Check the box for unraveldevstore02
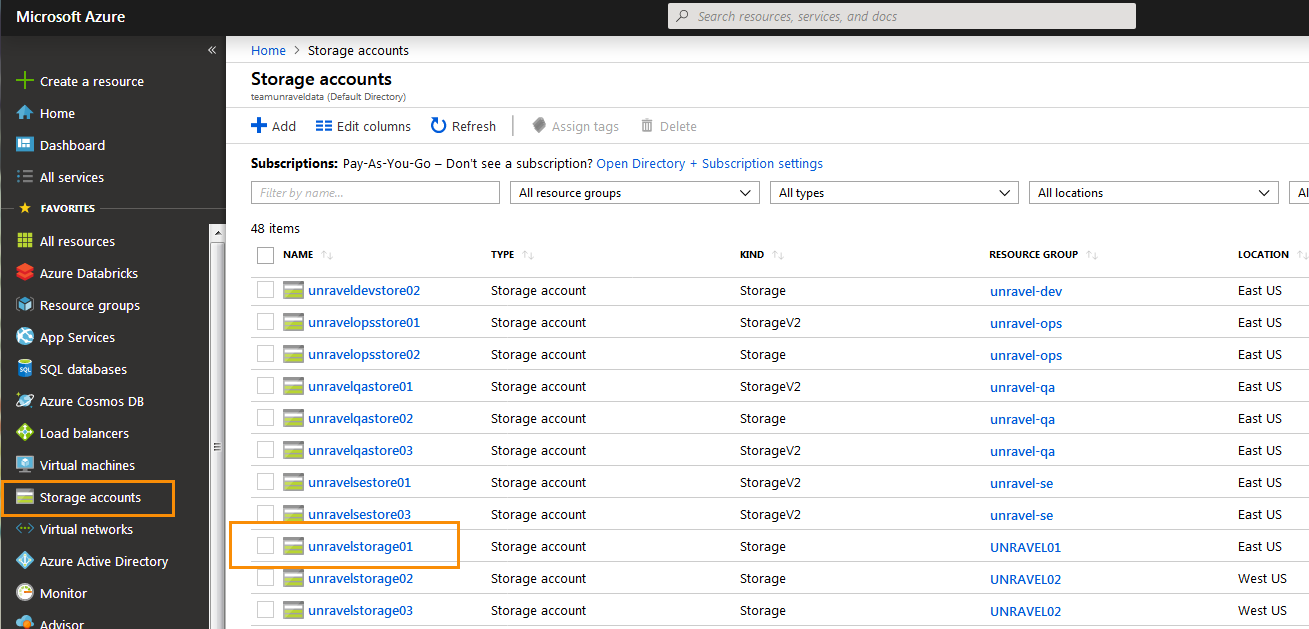 pyautogui.click(x=265, y=290)
